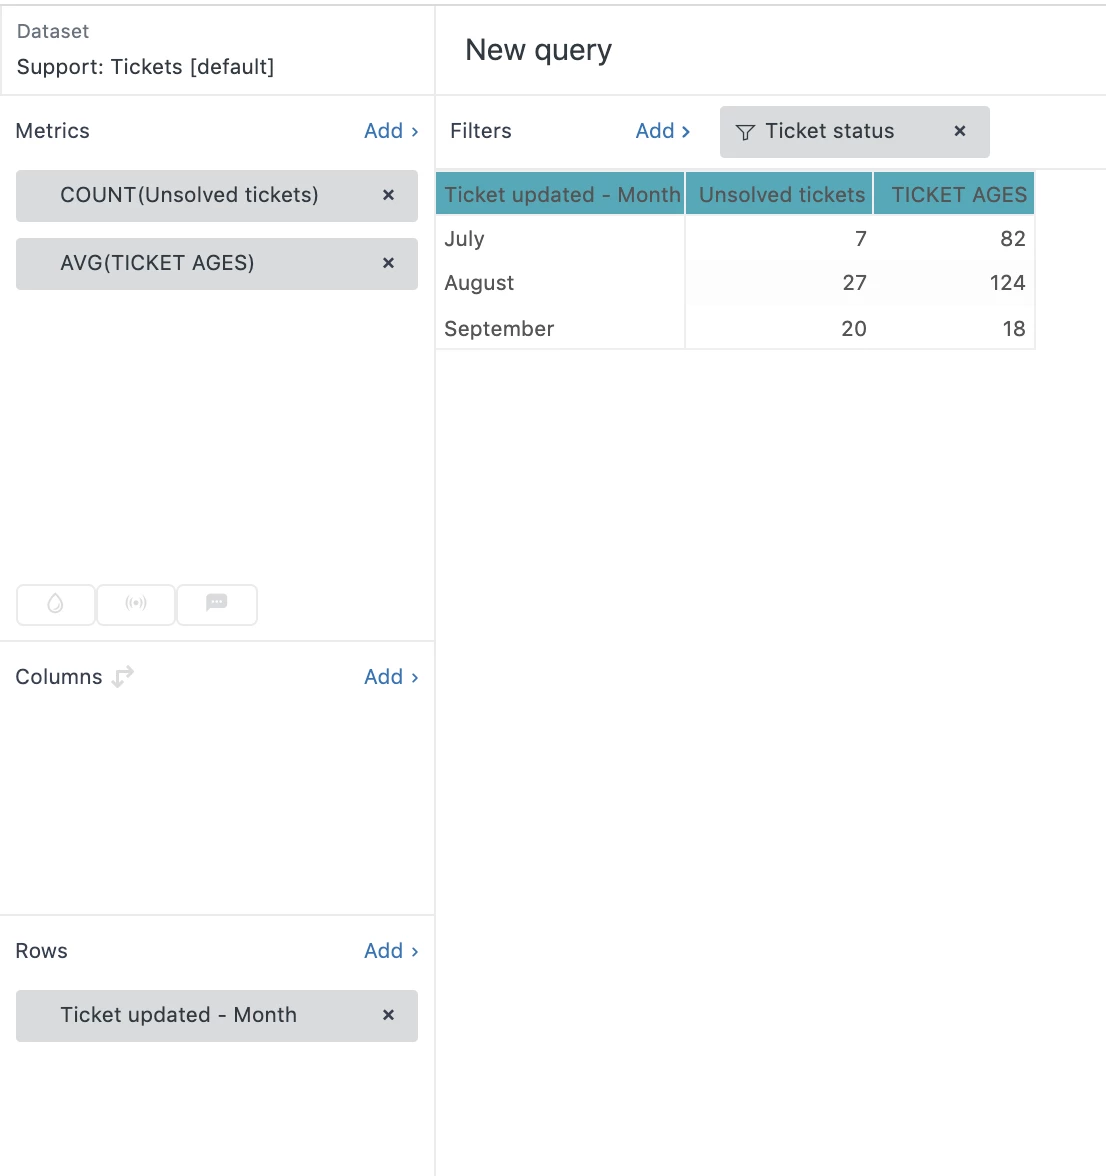Remove the Ticket status filter
This screenshot has width=1106, height=1176.
coord(960,131)
